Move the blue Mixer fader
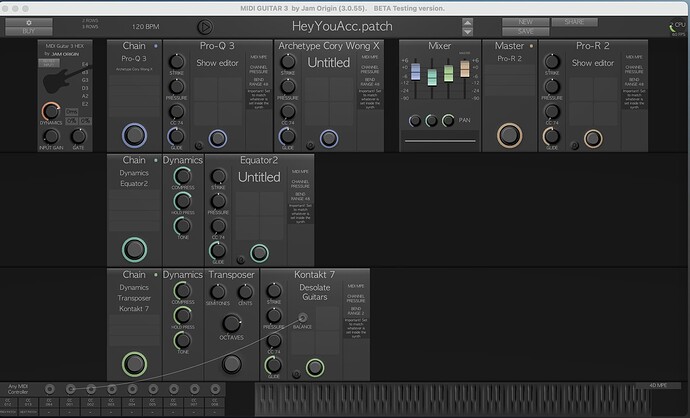This screenshot has width=690, height=418. pos(415,72)
